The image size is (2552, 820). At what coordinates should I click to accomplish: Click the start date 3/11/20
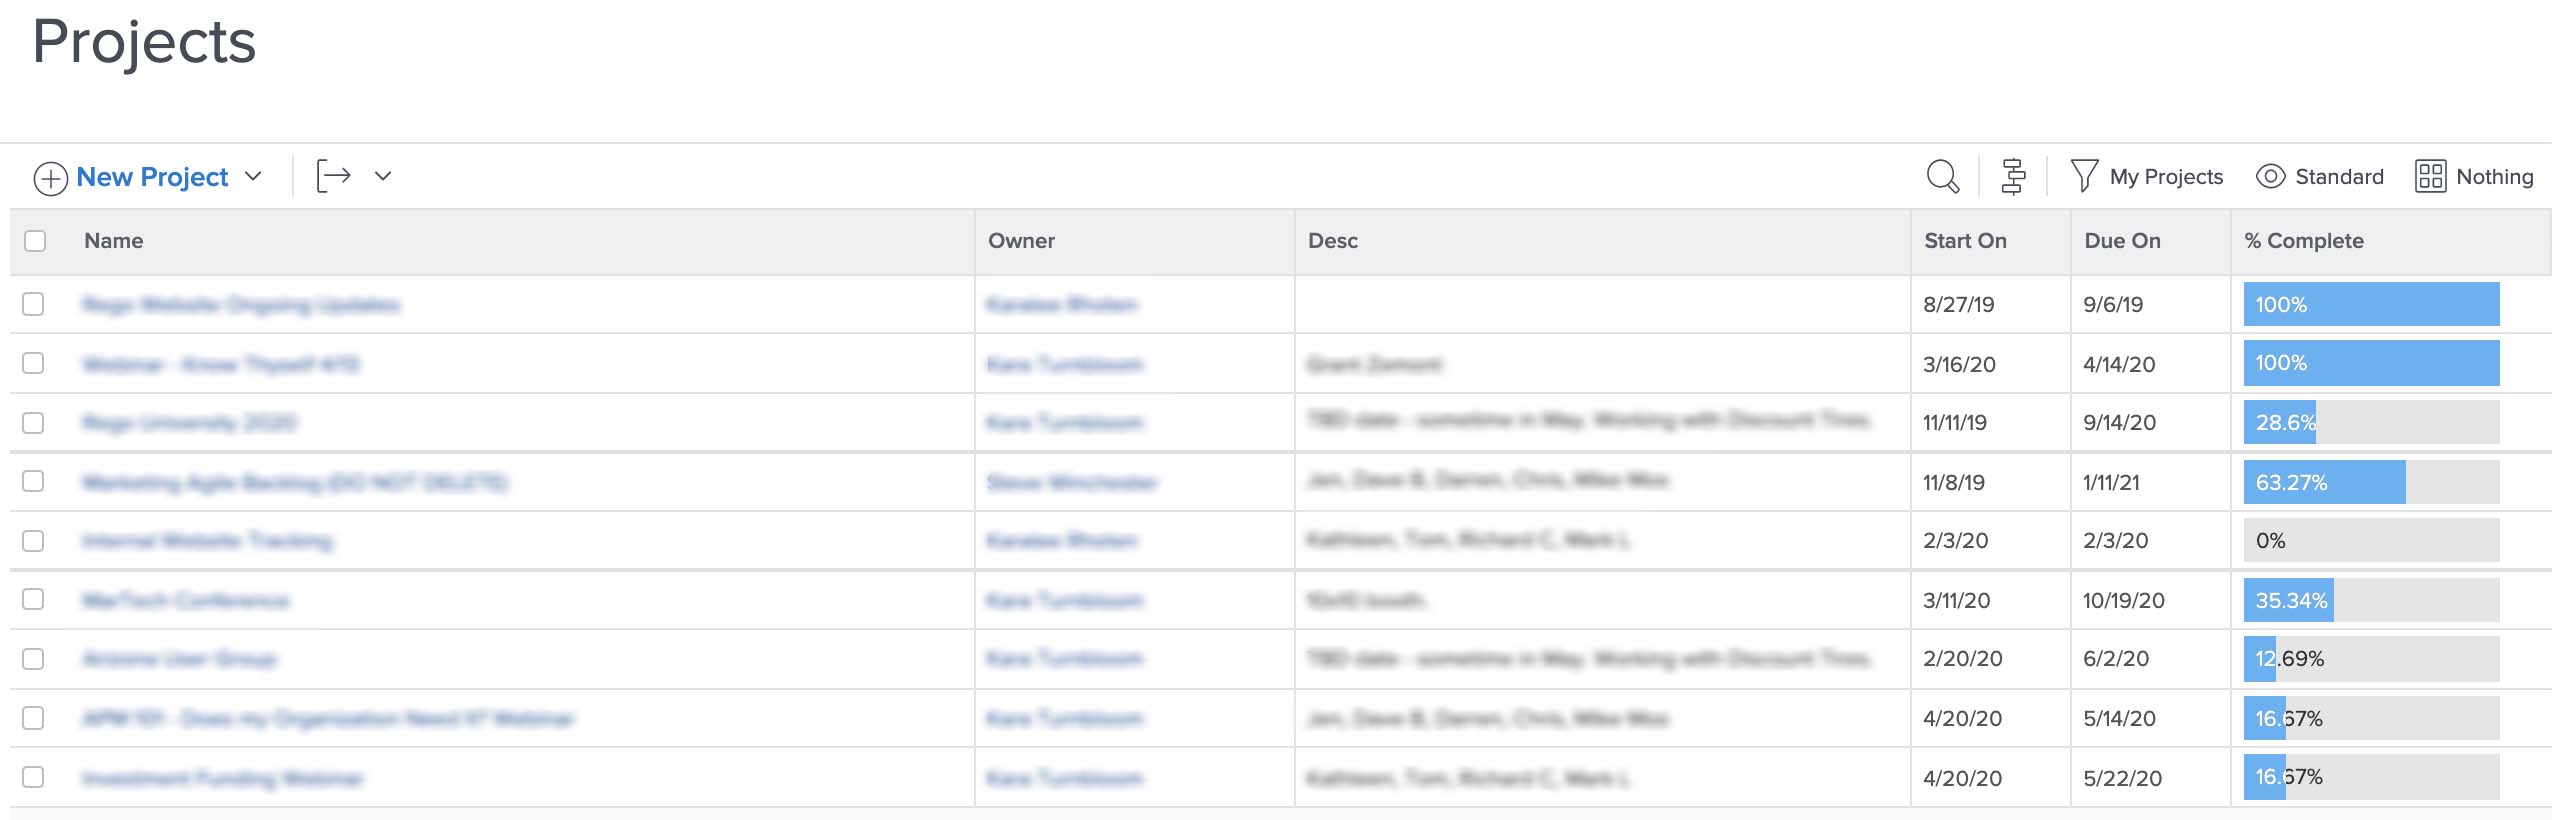pyautogui.click(x=1956, y=601)
